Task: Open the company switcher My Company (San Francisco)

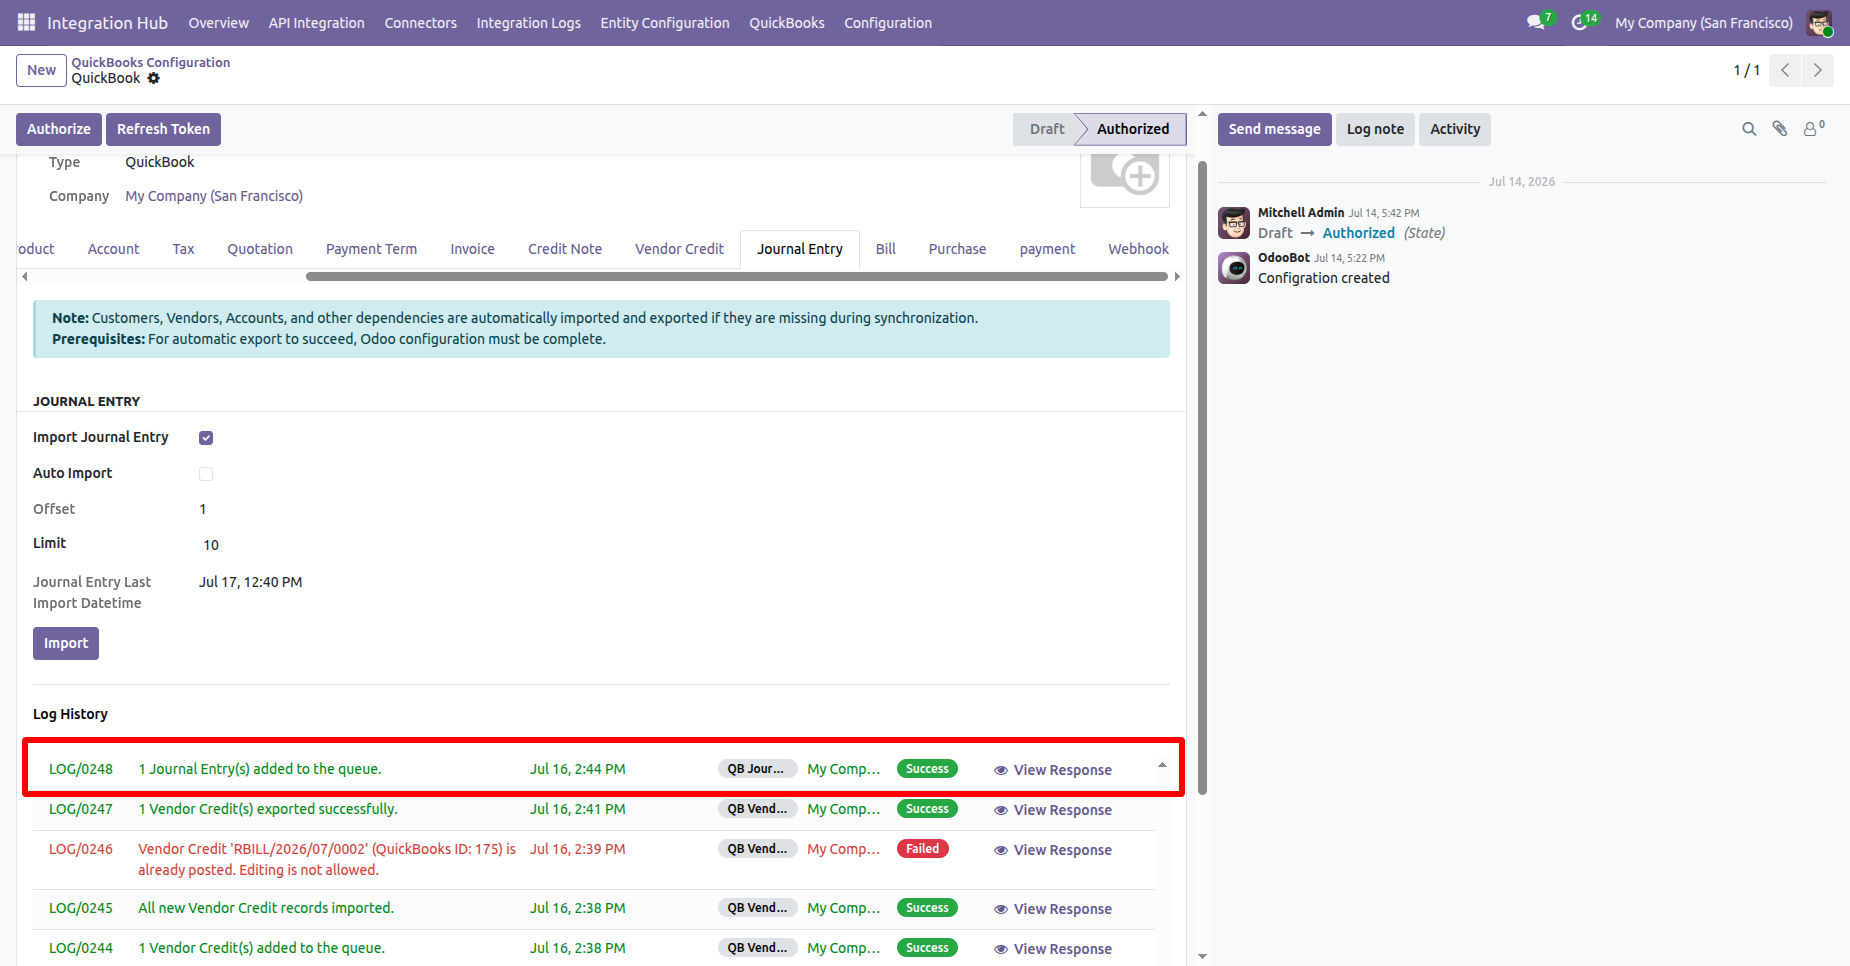Action: pos(1704,22)
